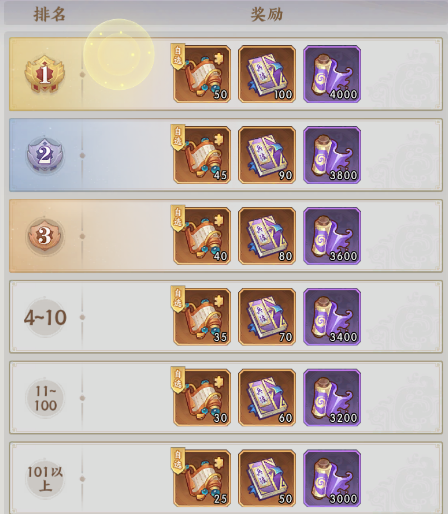Click the rank 2 book reward showing 90
The image size is (448, 514).
point(267,155)
